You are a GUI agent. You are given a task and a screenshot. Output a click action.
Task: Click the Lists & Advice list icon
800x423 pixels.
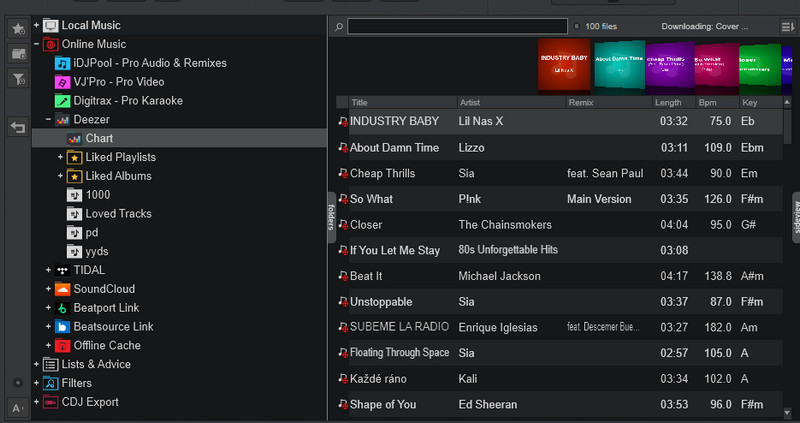click(50, 364)
